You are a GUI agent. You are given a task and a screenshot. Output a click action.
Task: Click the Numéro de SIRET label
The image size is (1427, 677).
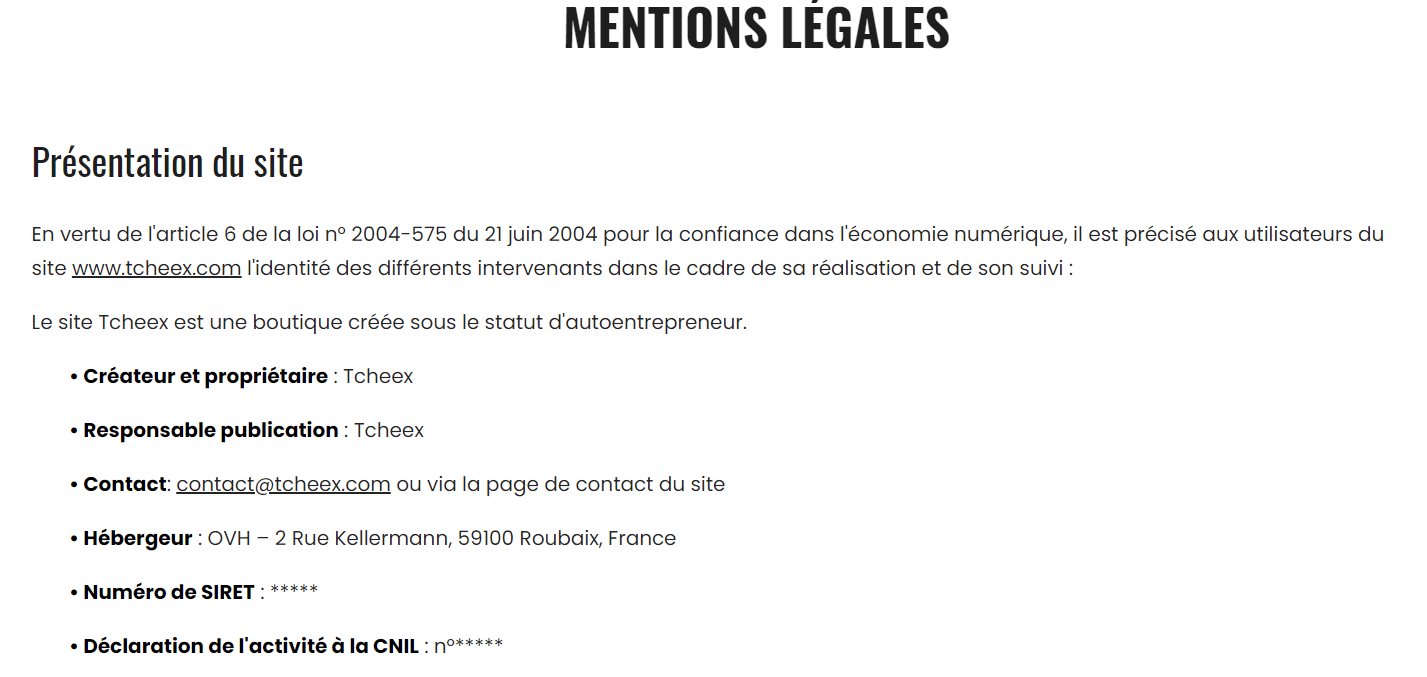coord(168,592)
